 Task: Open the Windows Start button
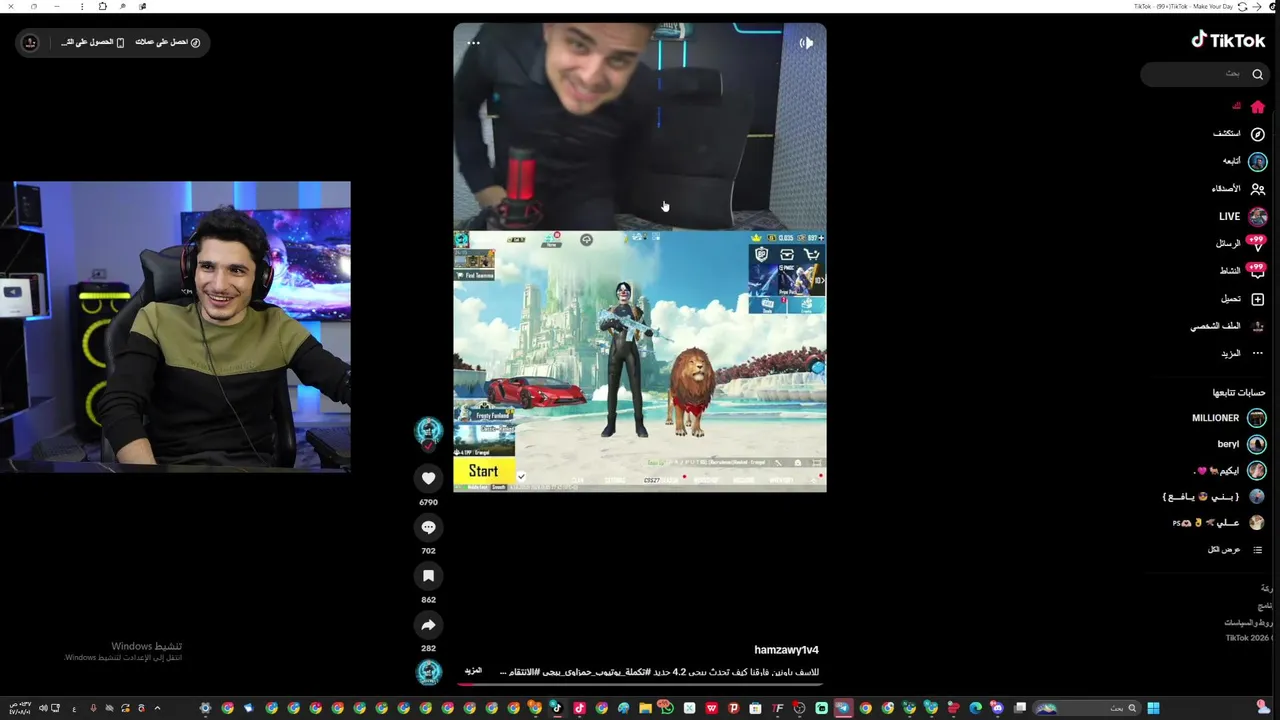(1153, 708)
